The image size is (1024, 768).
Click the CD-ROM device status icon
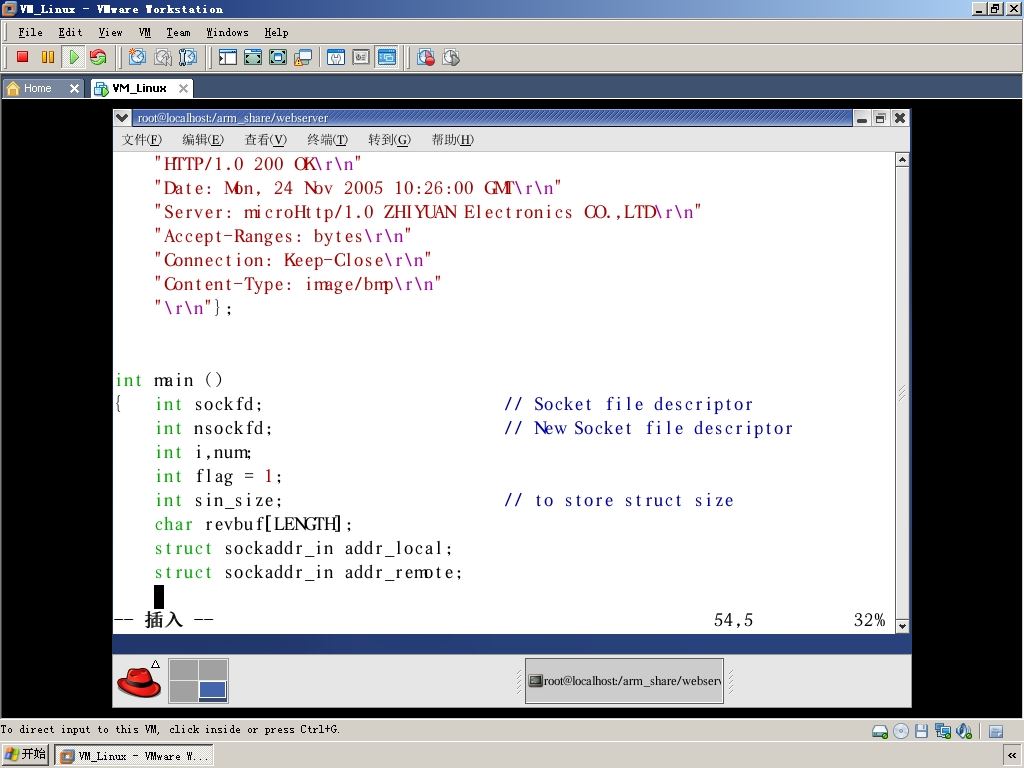pyautogui.click(x=901, y=731)
